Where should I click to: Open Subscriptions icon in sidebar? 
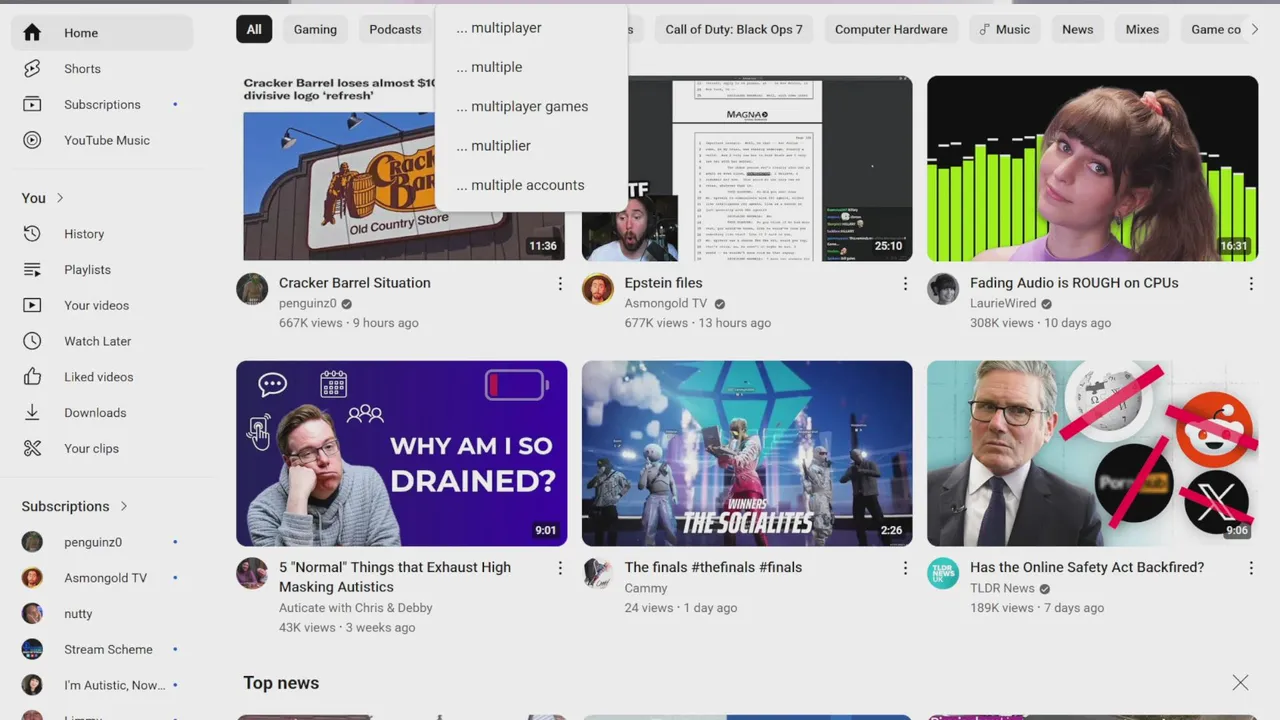pos(32,104)
